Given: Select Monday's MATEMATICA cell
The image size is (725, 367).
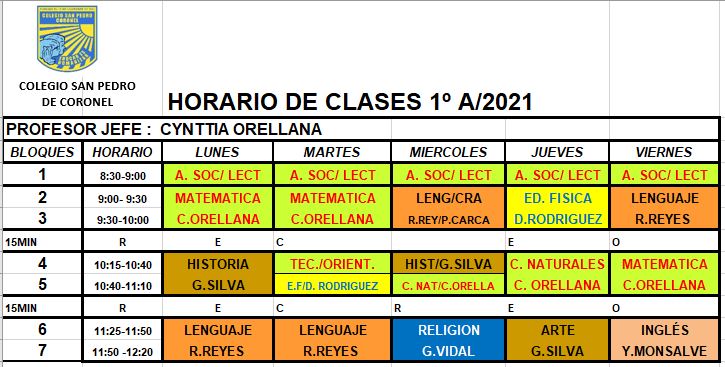Looking at the screenshot, I should tap(217, 208).
